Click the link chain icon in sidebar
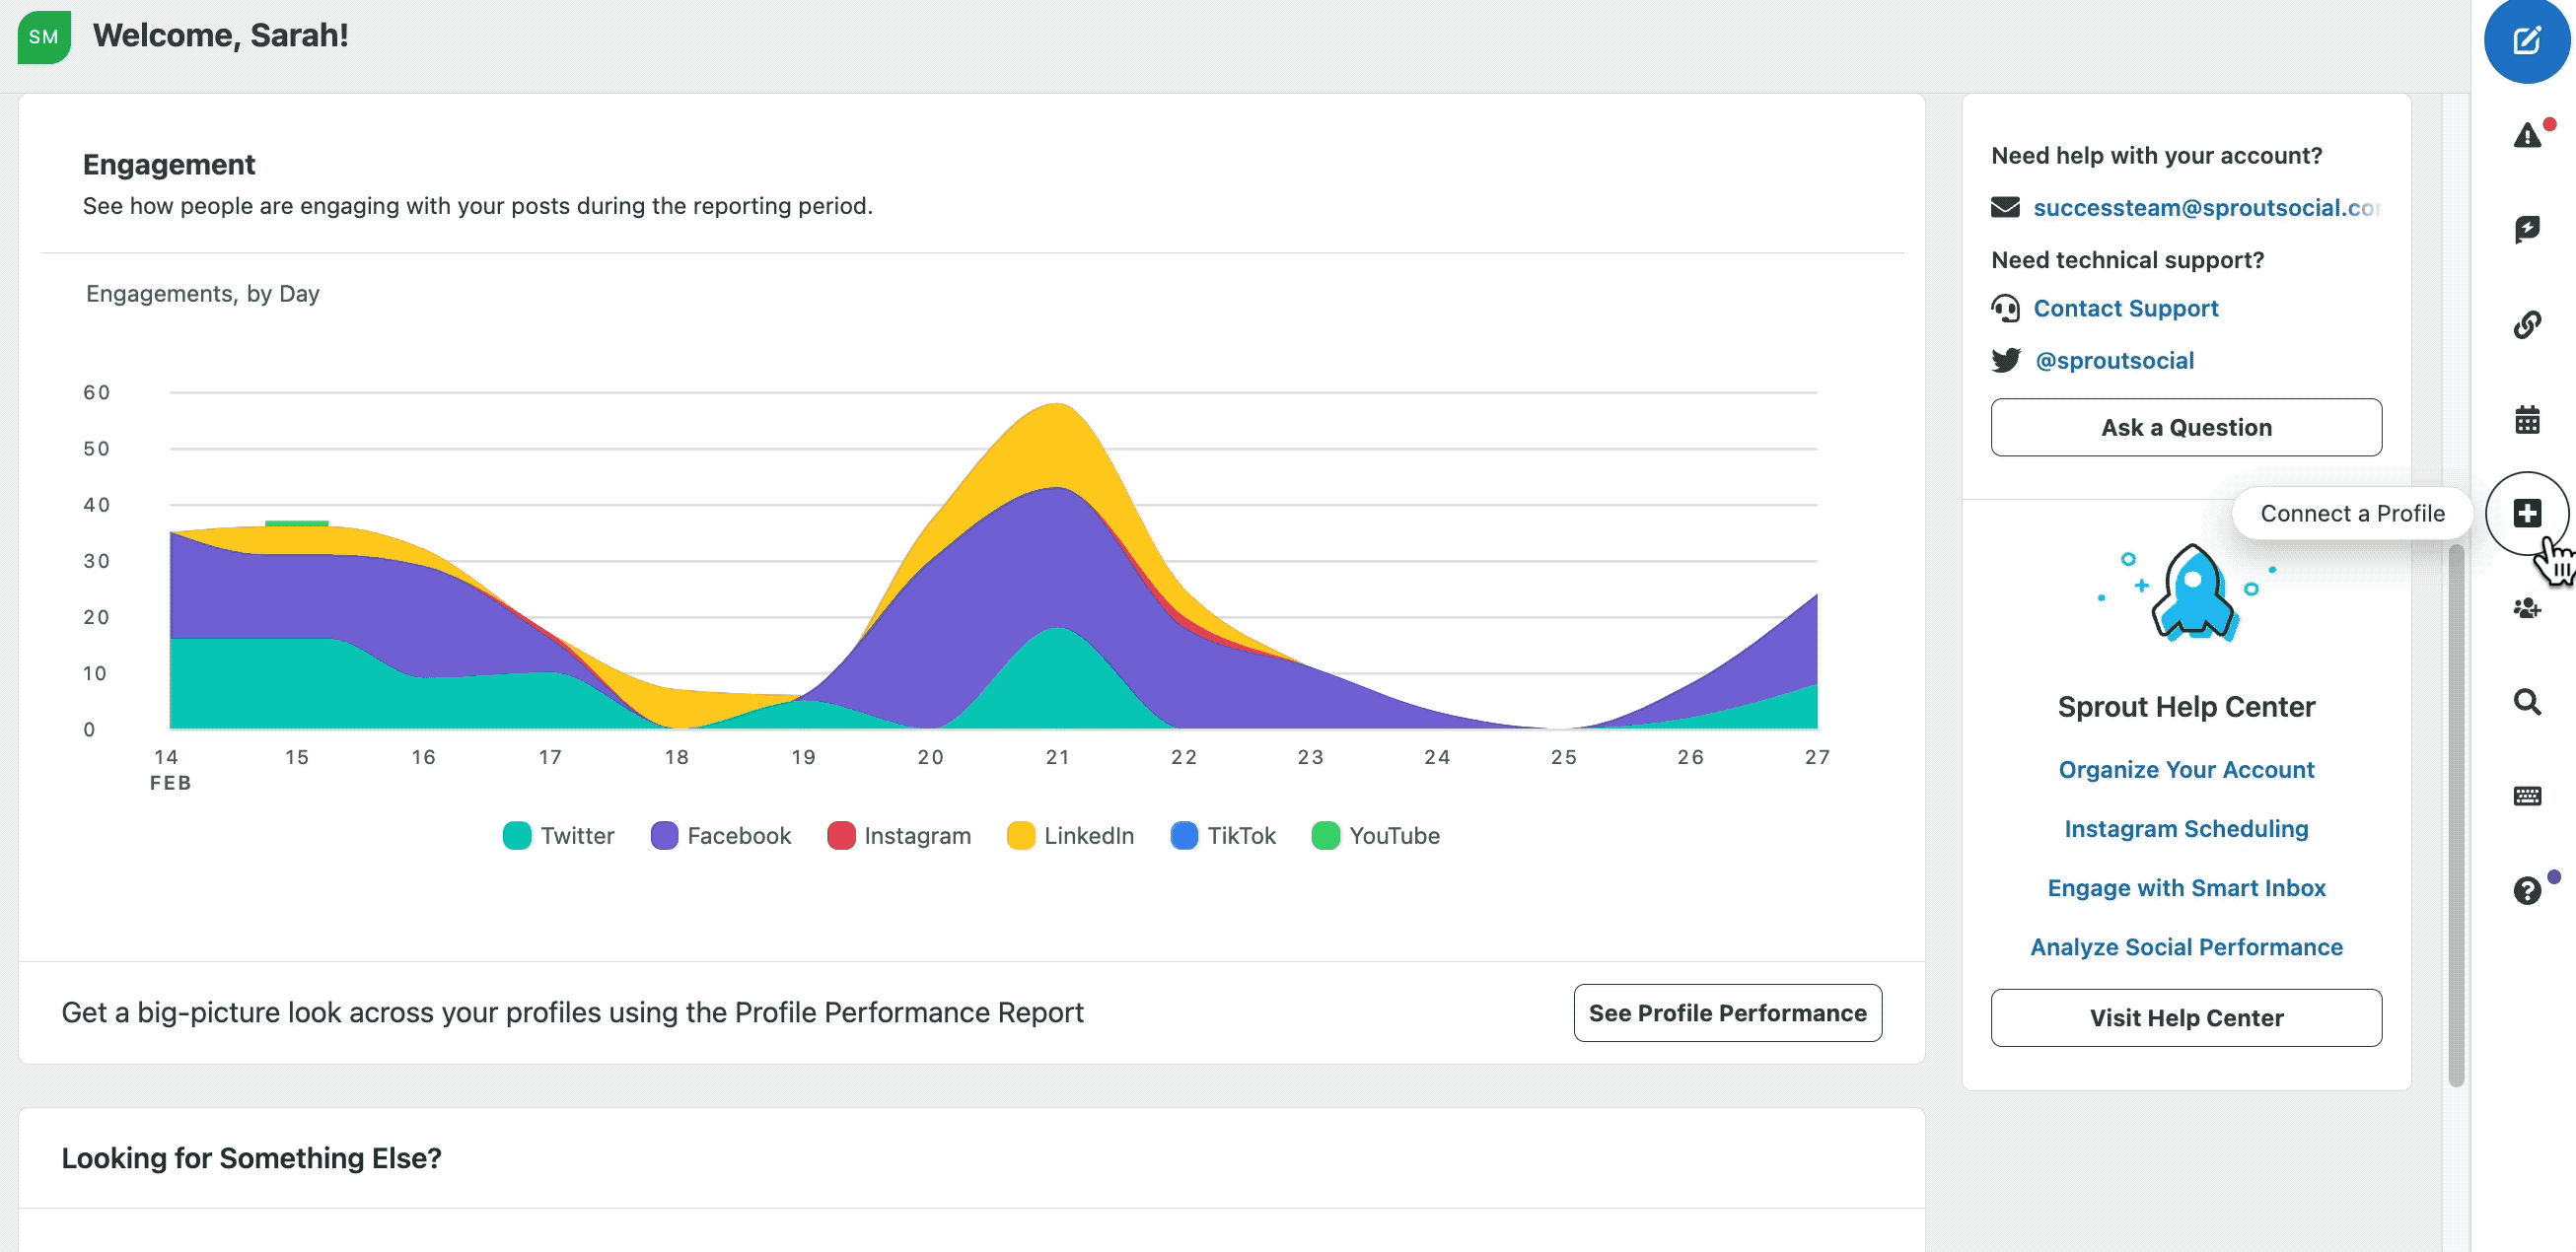Image resolution: width=2576 pixels, height=1252 pixels. point(2527,324)
